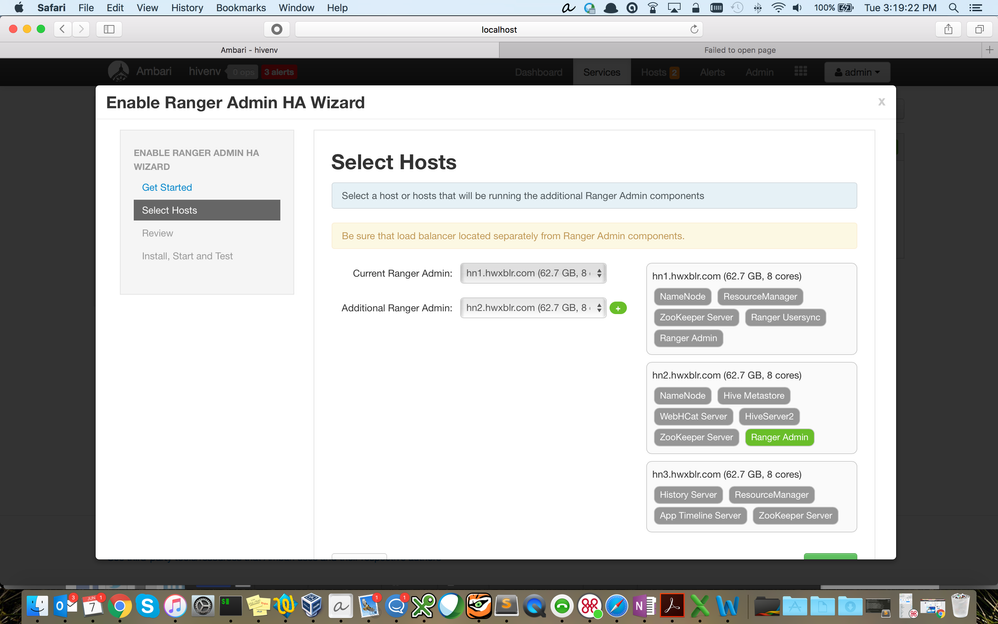Open Wi-Fi menu bar status
The image size is (998, 624).
[x=778, y=8]
